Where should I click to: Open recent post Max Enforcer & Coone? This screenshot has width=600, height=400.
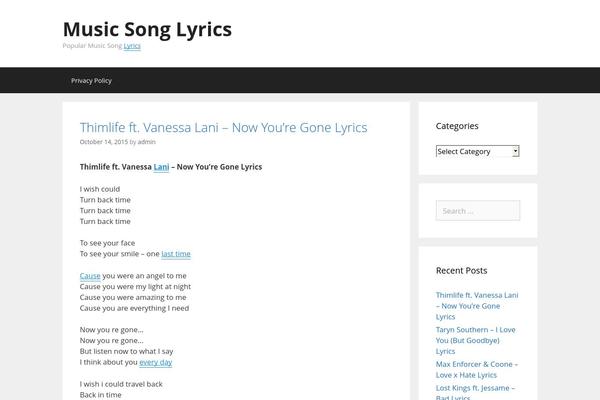[474, 363]
